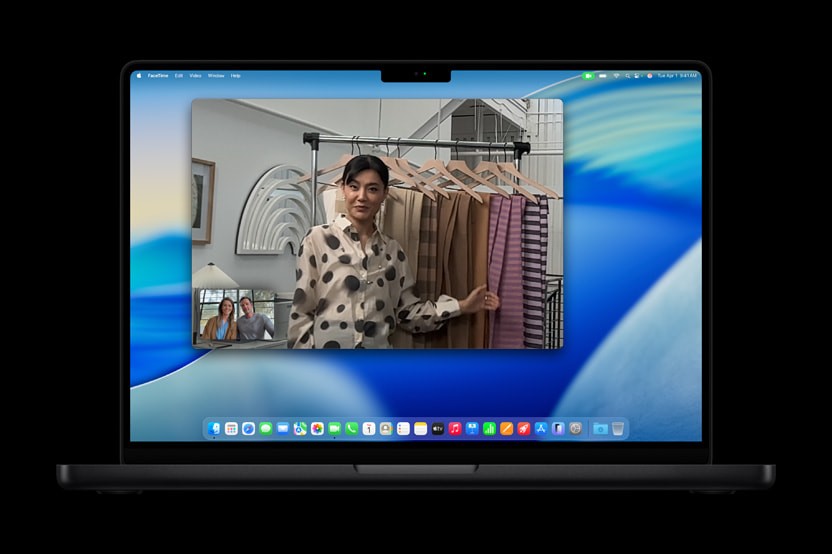Open the Edit menu
This screenshot has height=554, width=832.
(x=179, y=76)
